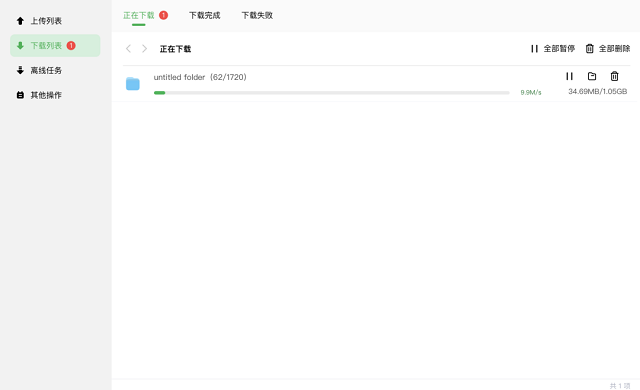This screenshot has height=390, width=640.
Task: Open download location of untitled folder
Action: [592, 76]
